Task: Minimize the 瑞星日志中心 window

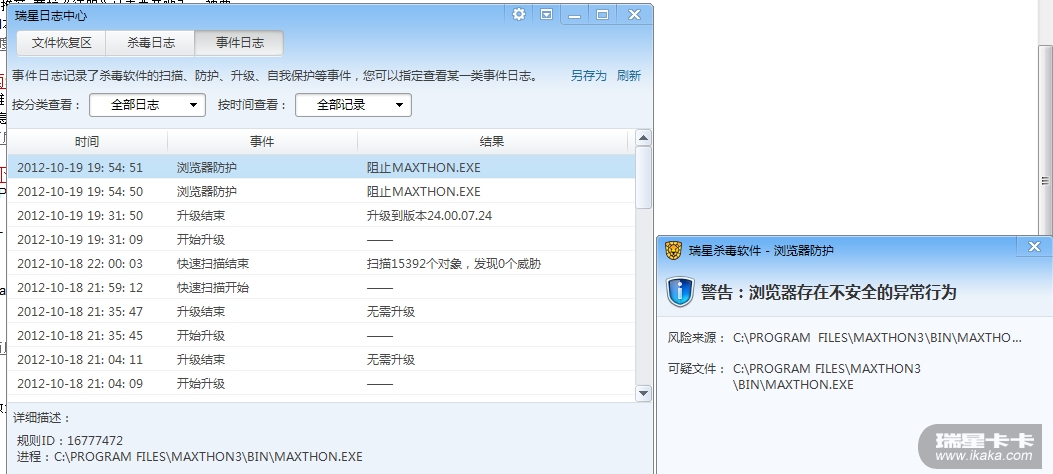Action: [x=574, y=15]
